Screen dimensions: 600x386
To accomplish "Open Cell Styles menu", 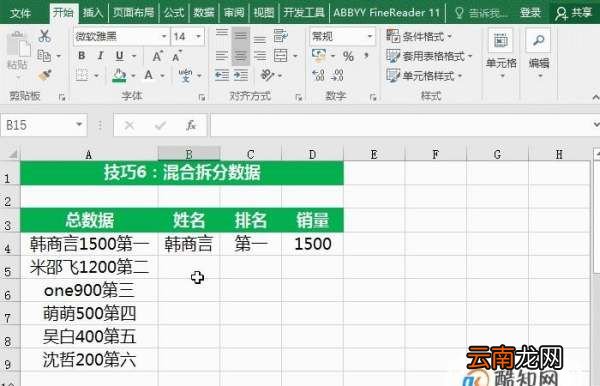I will coord(424,76).
